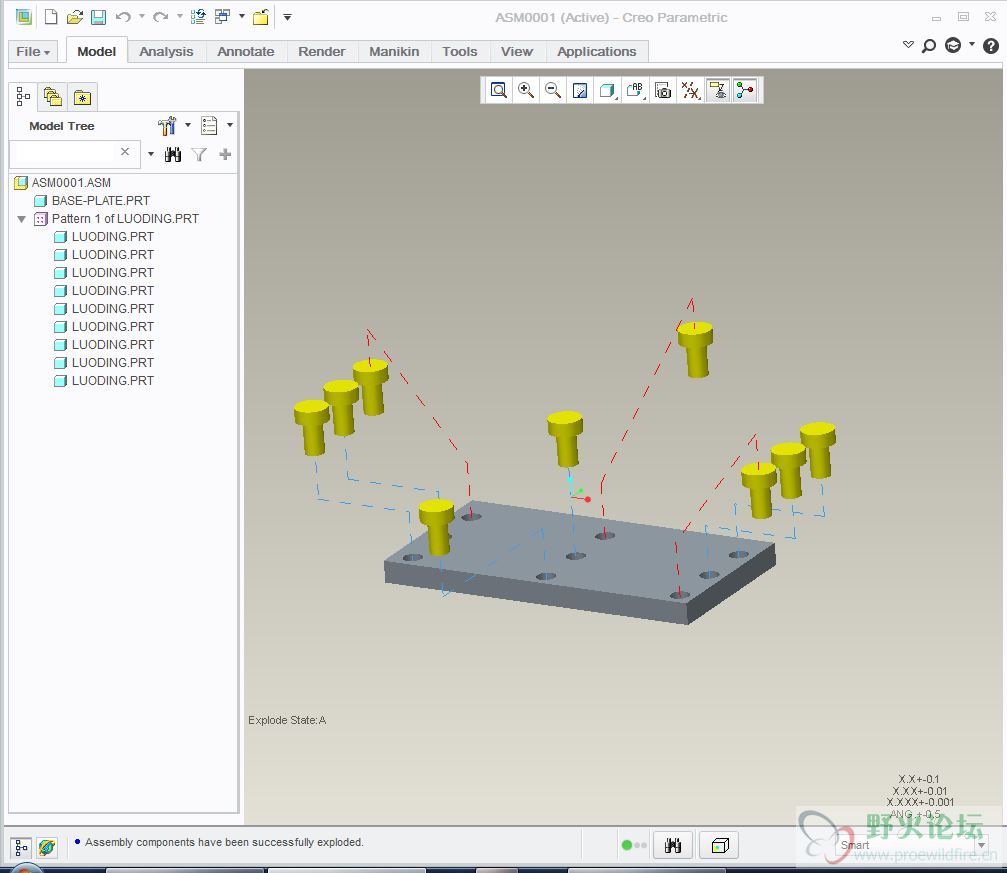
Task: Click the New file icon
Action: 51,17
